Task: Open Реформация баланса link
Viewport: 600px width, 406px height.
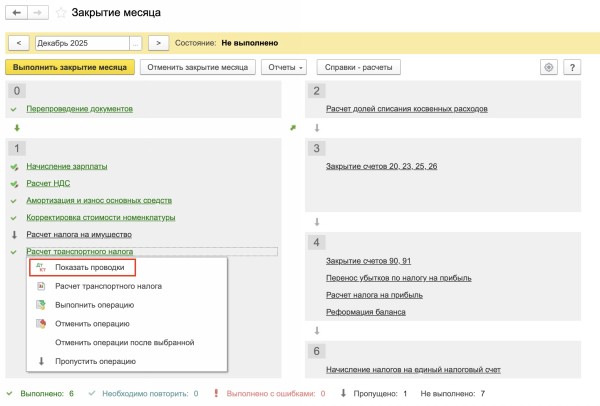Action: pos(366,312)
